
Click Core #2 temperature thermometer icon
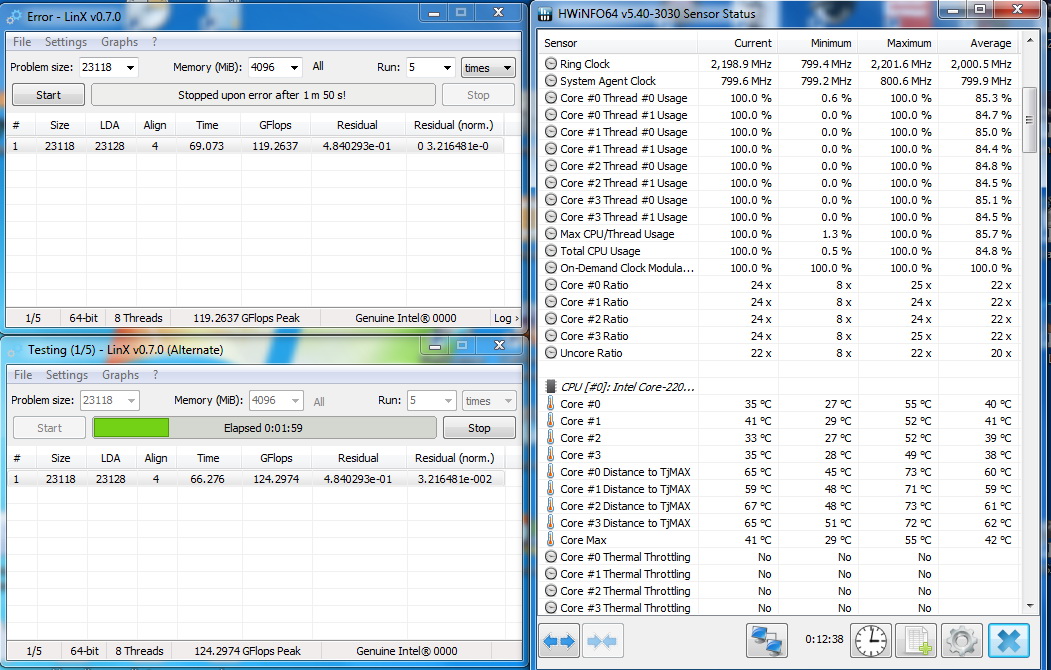(550, 438)
